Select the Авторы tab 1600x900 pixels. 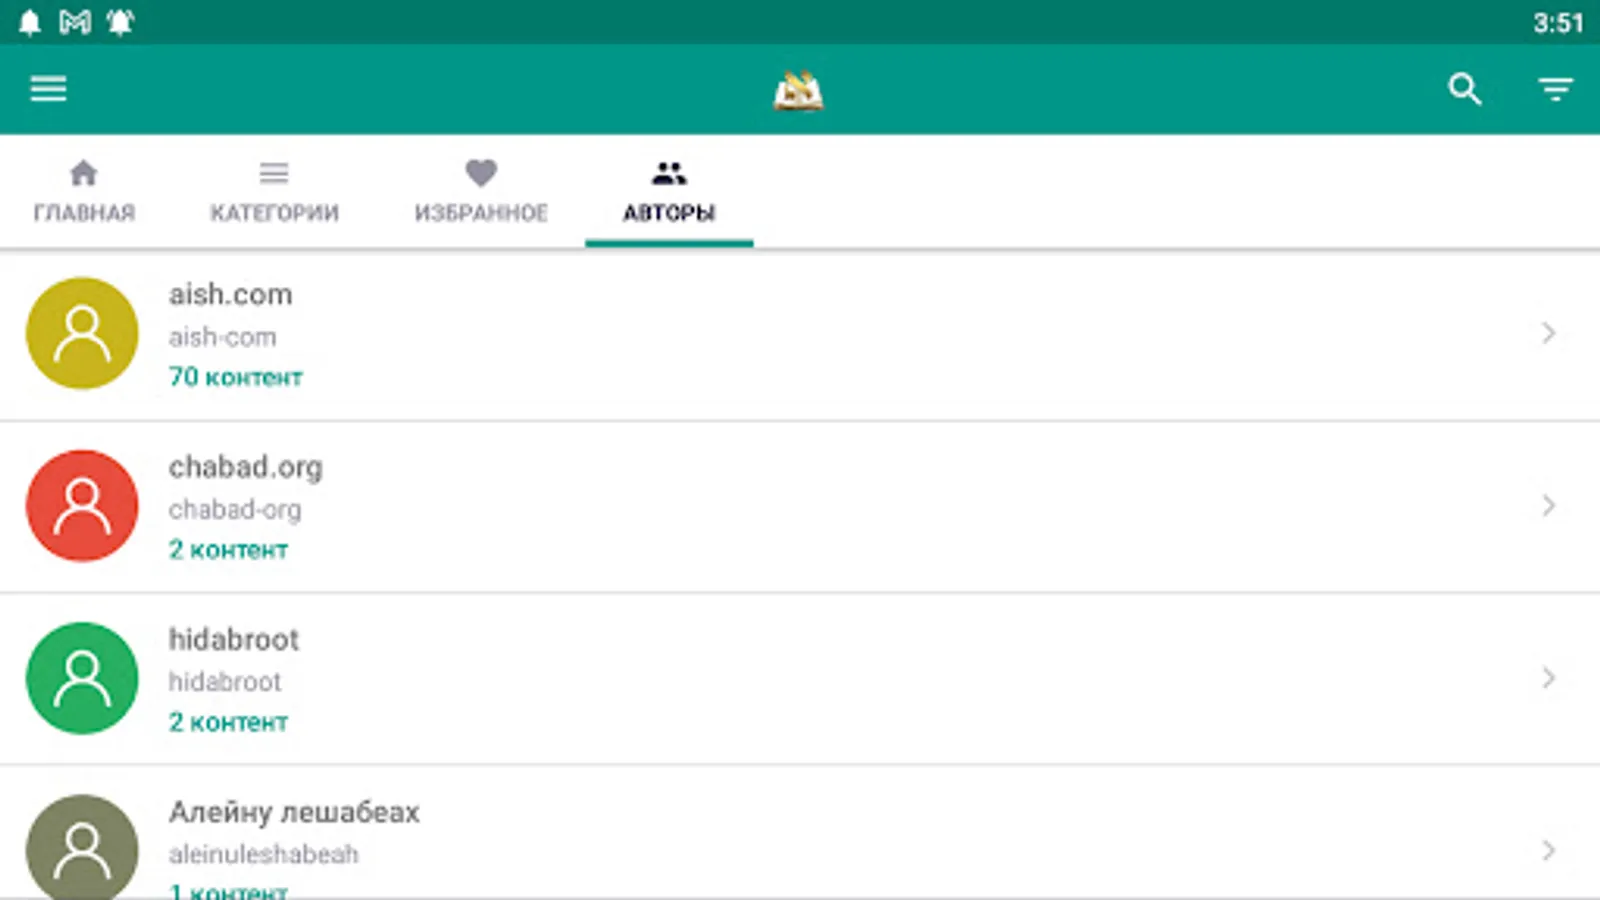(x=669, y=191)
